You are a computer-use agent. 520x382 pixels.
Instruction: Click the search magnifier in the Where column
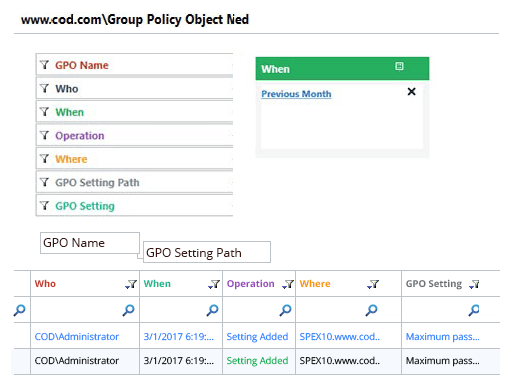(x=371, y=310)
